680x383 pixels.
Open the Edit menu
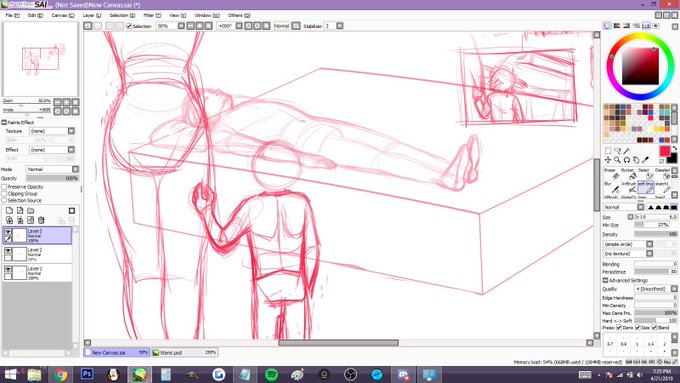(x=35, y=15)
